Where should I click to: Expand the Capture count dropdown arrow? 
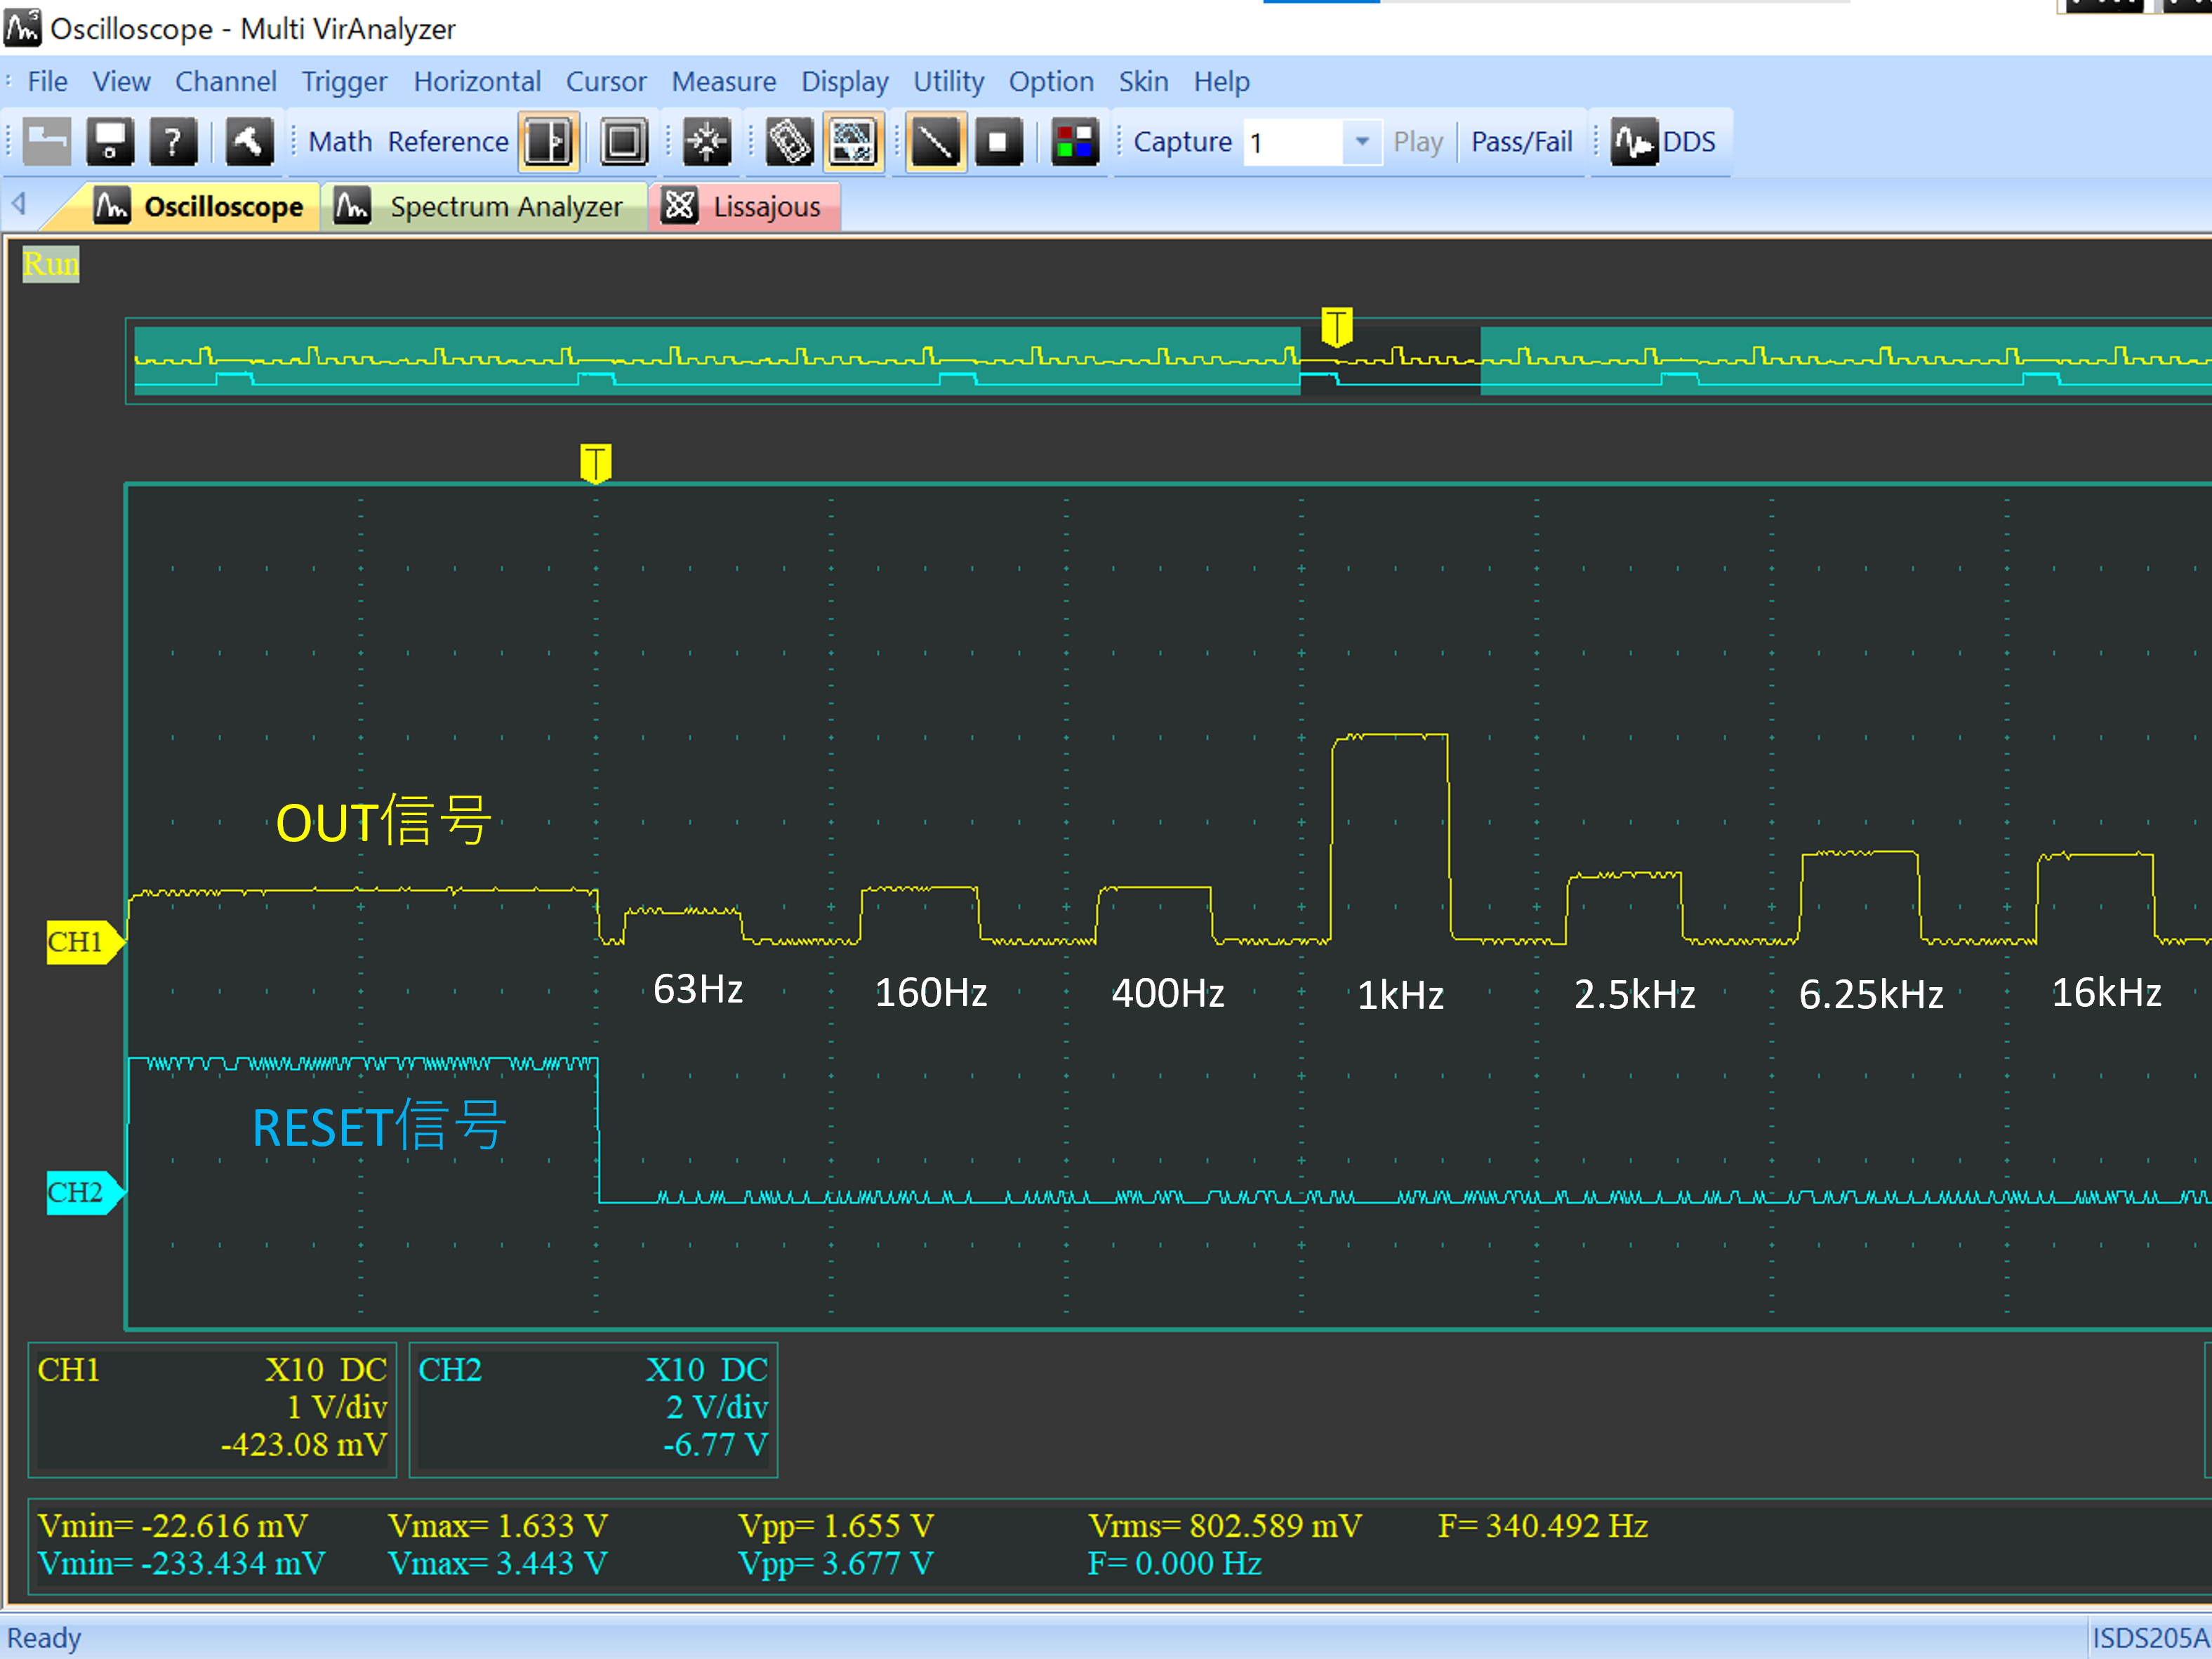(x=1361, y=142)
